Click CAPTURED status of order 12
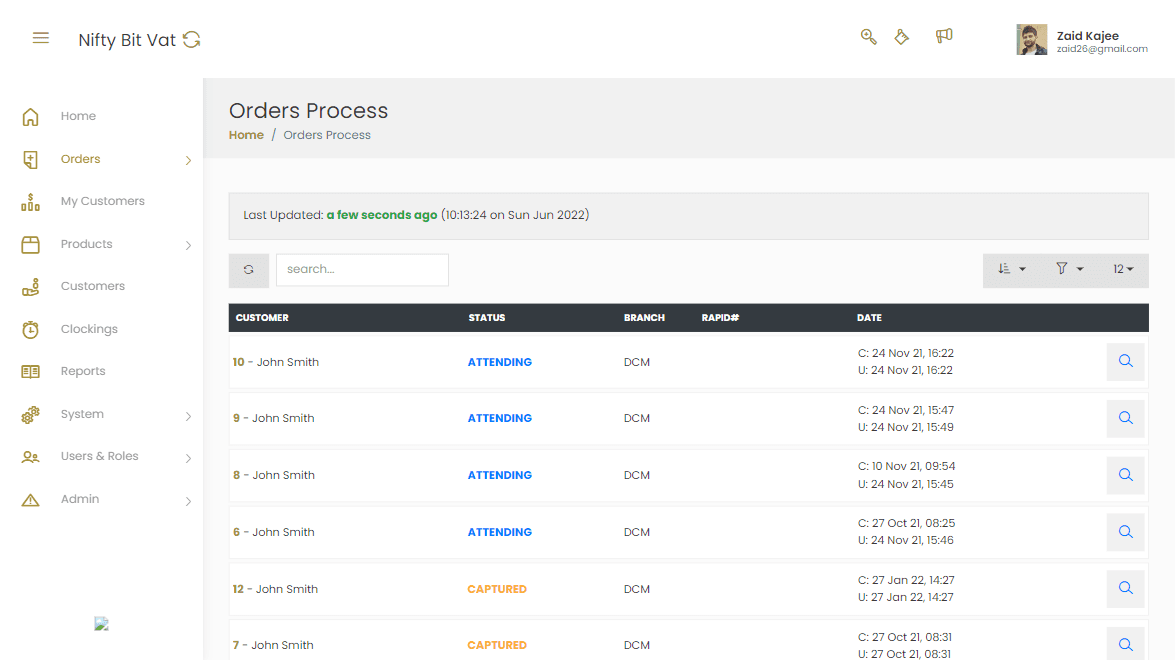Viewport: 1175px width, 660px height. click(497, 589)
